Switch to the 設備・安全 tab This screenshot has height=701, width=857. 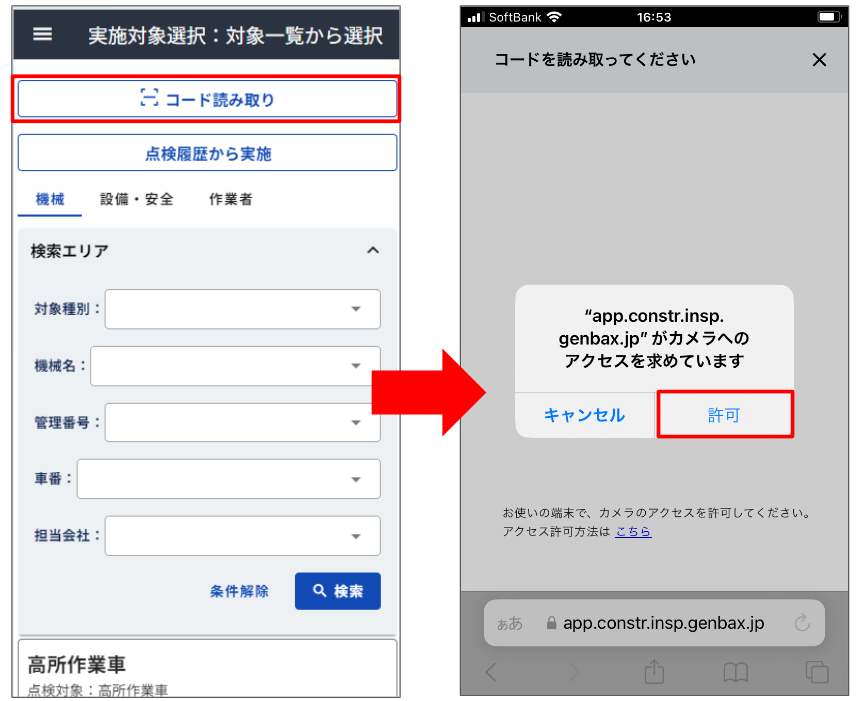[137, 199]
